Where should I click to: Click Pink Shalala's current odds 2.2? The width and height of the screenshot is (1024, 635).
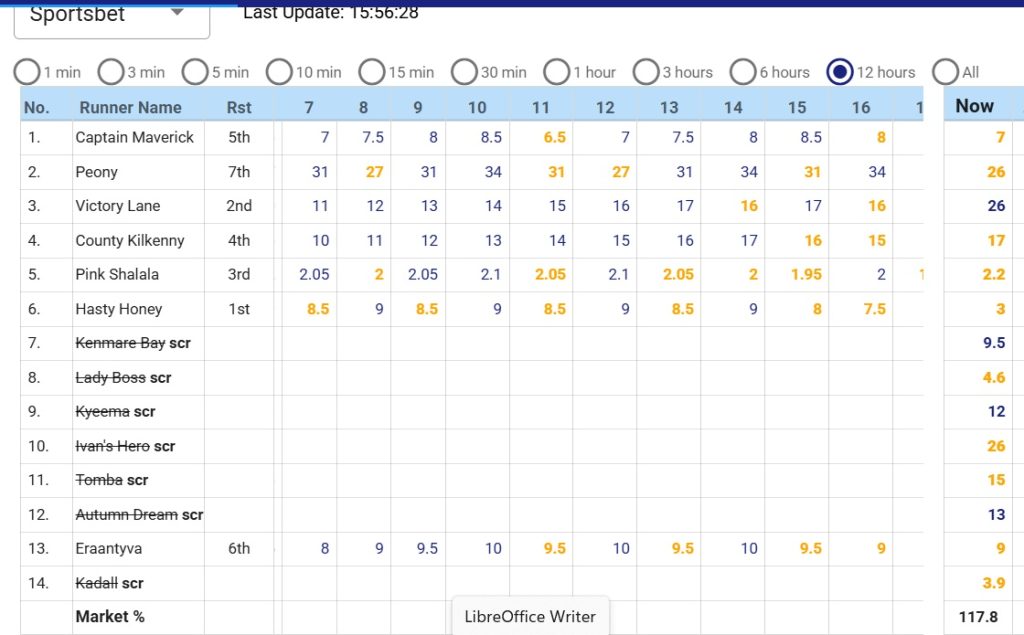993,274
